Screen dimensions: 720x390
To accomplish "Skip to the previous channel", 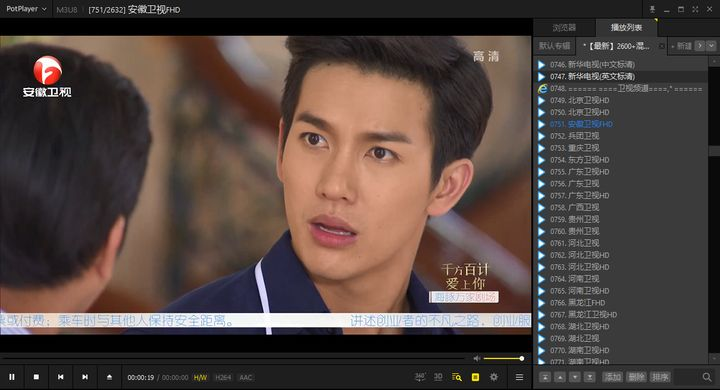I will click(61, 377).
